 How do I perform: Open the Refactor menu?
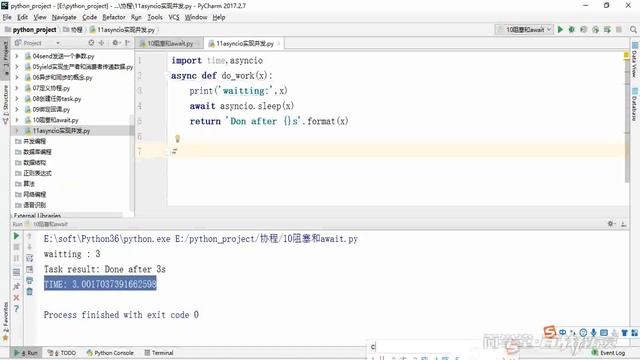(114, 17)
